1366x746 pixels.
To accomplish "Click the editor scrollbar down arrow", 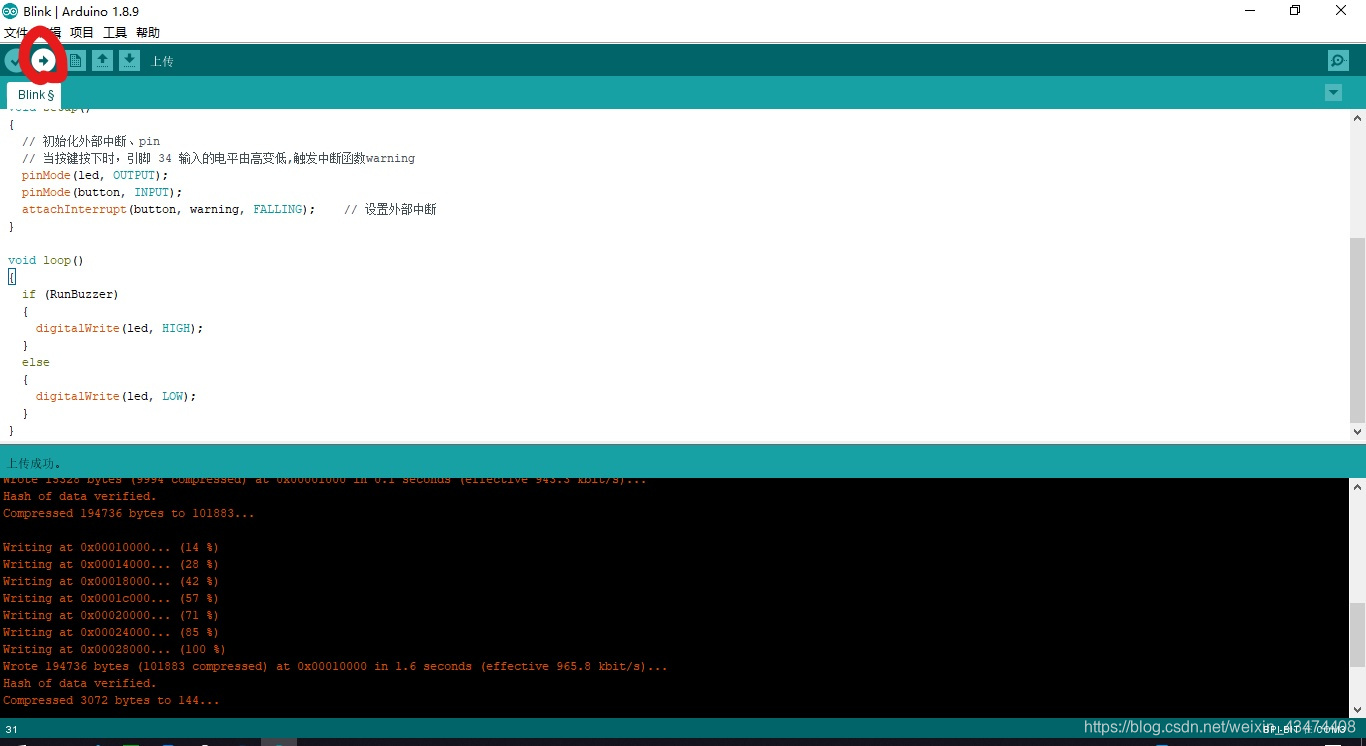I will pos(1357,432).
